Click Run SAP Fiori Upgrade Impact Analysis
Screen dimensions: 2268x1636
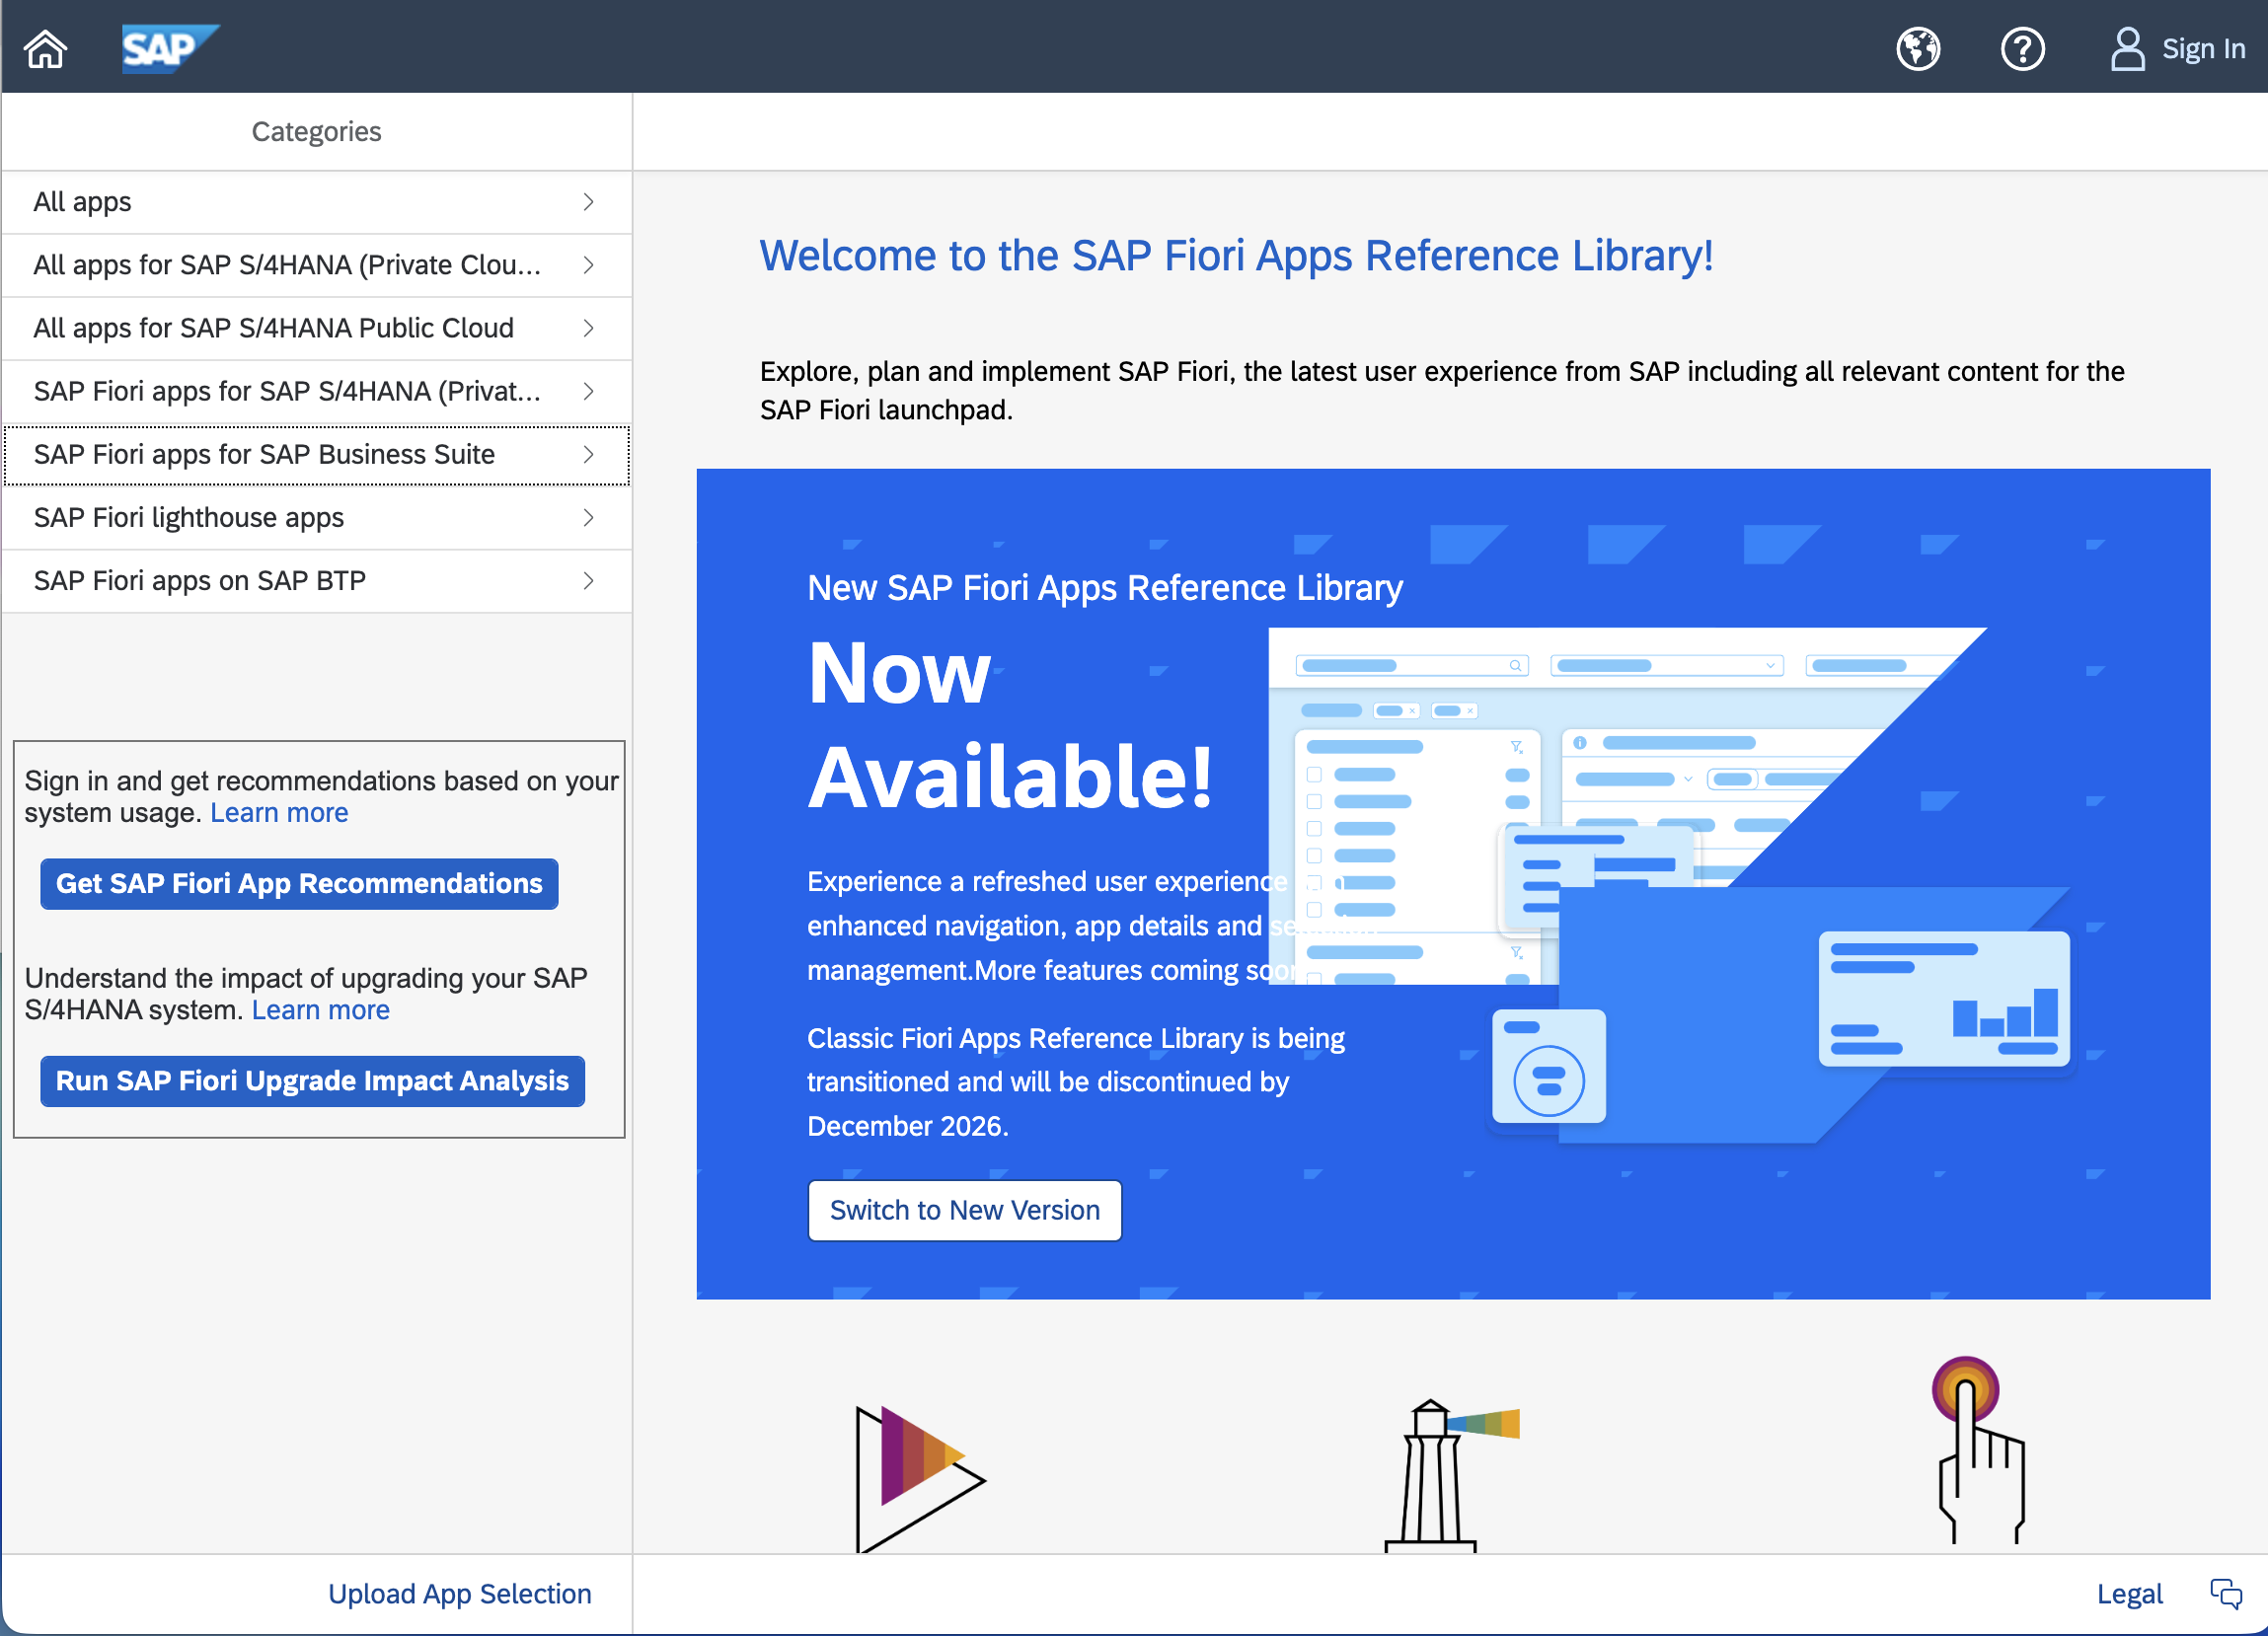tap(312, 1080)
